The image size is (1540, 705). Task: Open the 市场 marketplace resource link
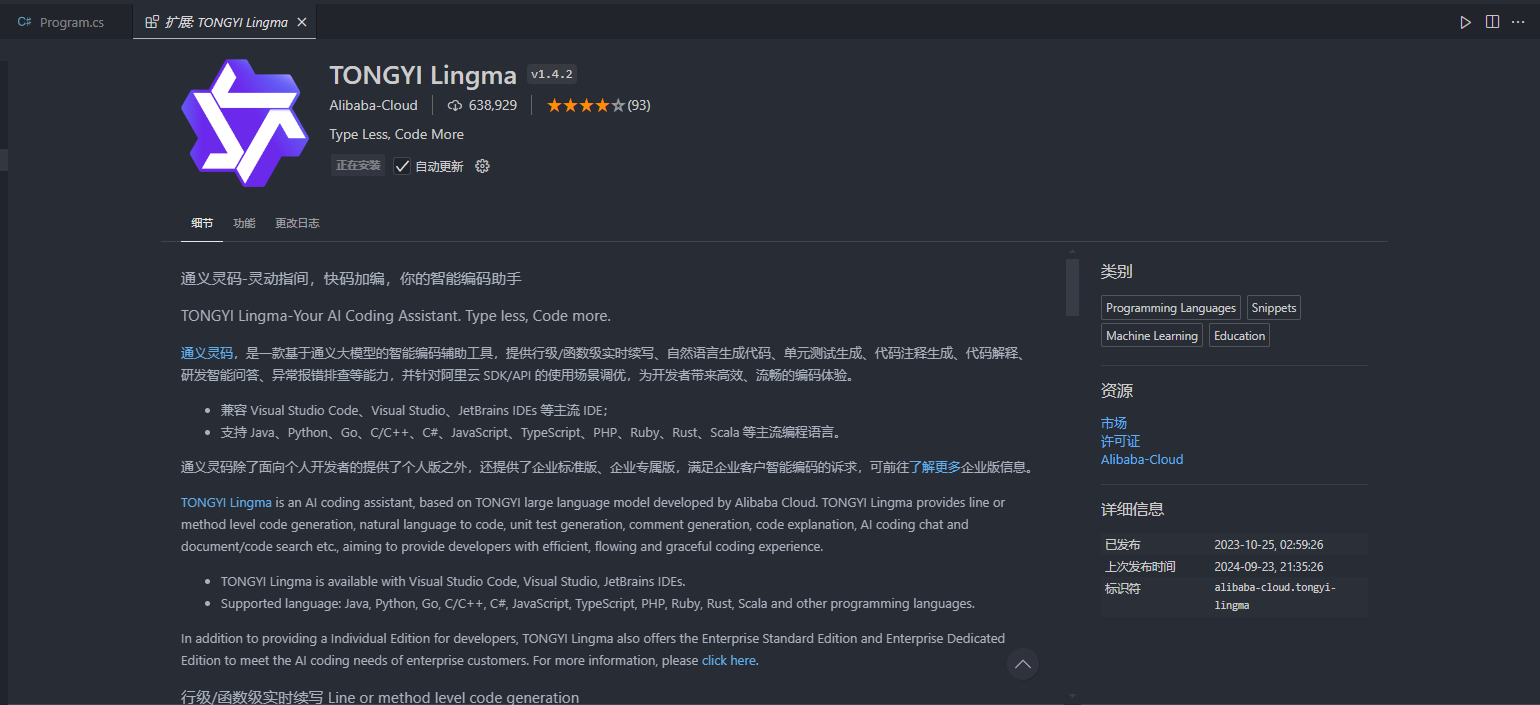[x=1114, y=423]
